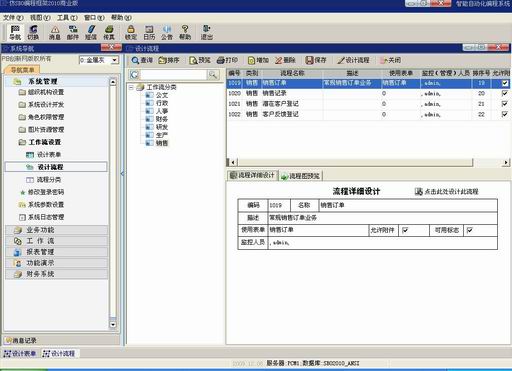Image resolution: width=512 pixels, height=371 pixels.
Task: Click the tree search input field
Action: point(173,75)
